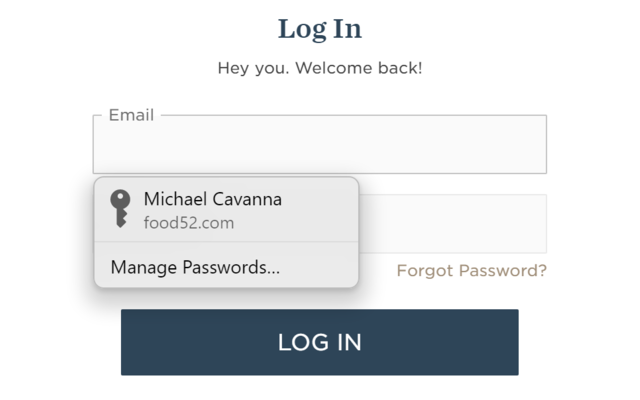The height and width of the screenshot is (400, 640).
Task: Click the password field beside the popup
Action: tap(453, 224)
